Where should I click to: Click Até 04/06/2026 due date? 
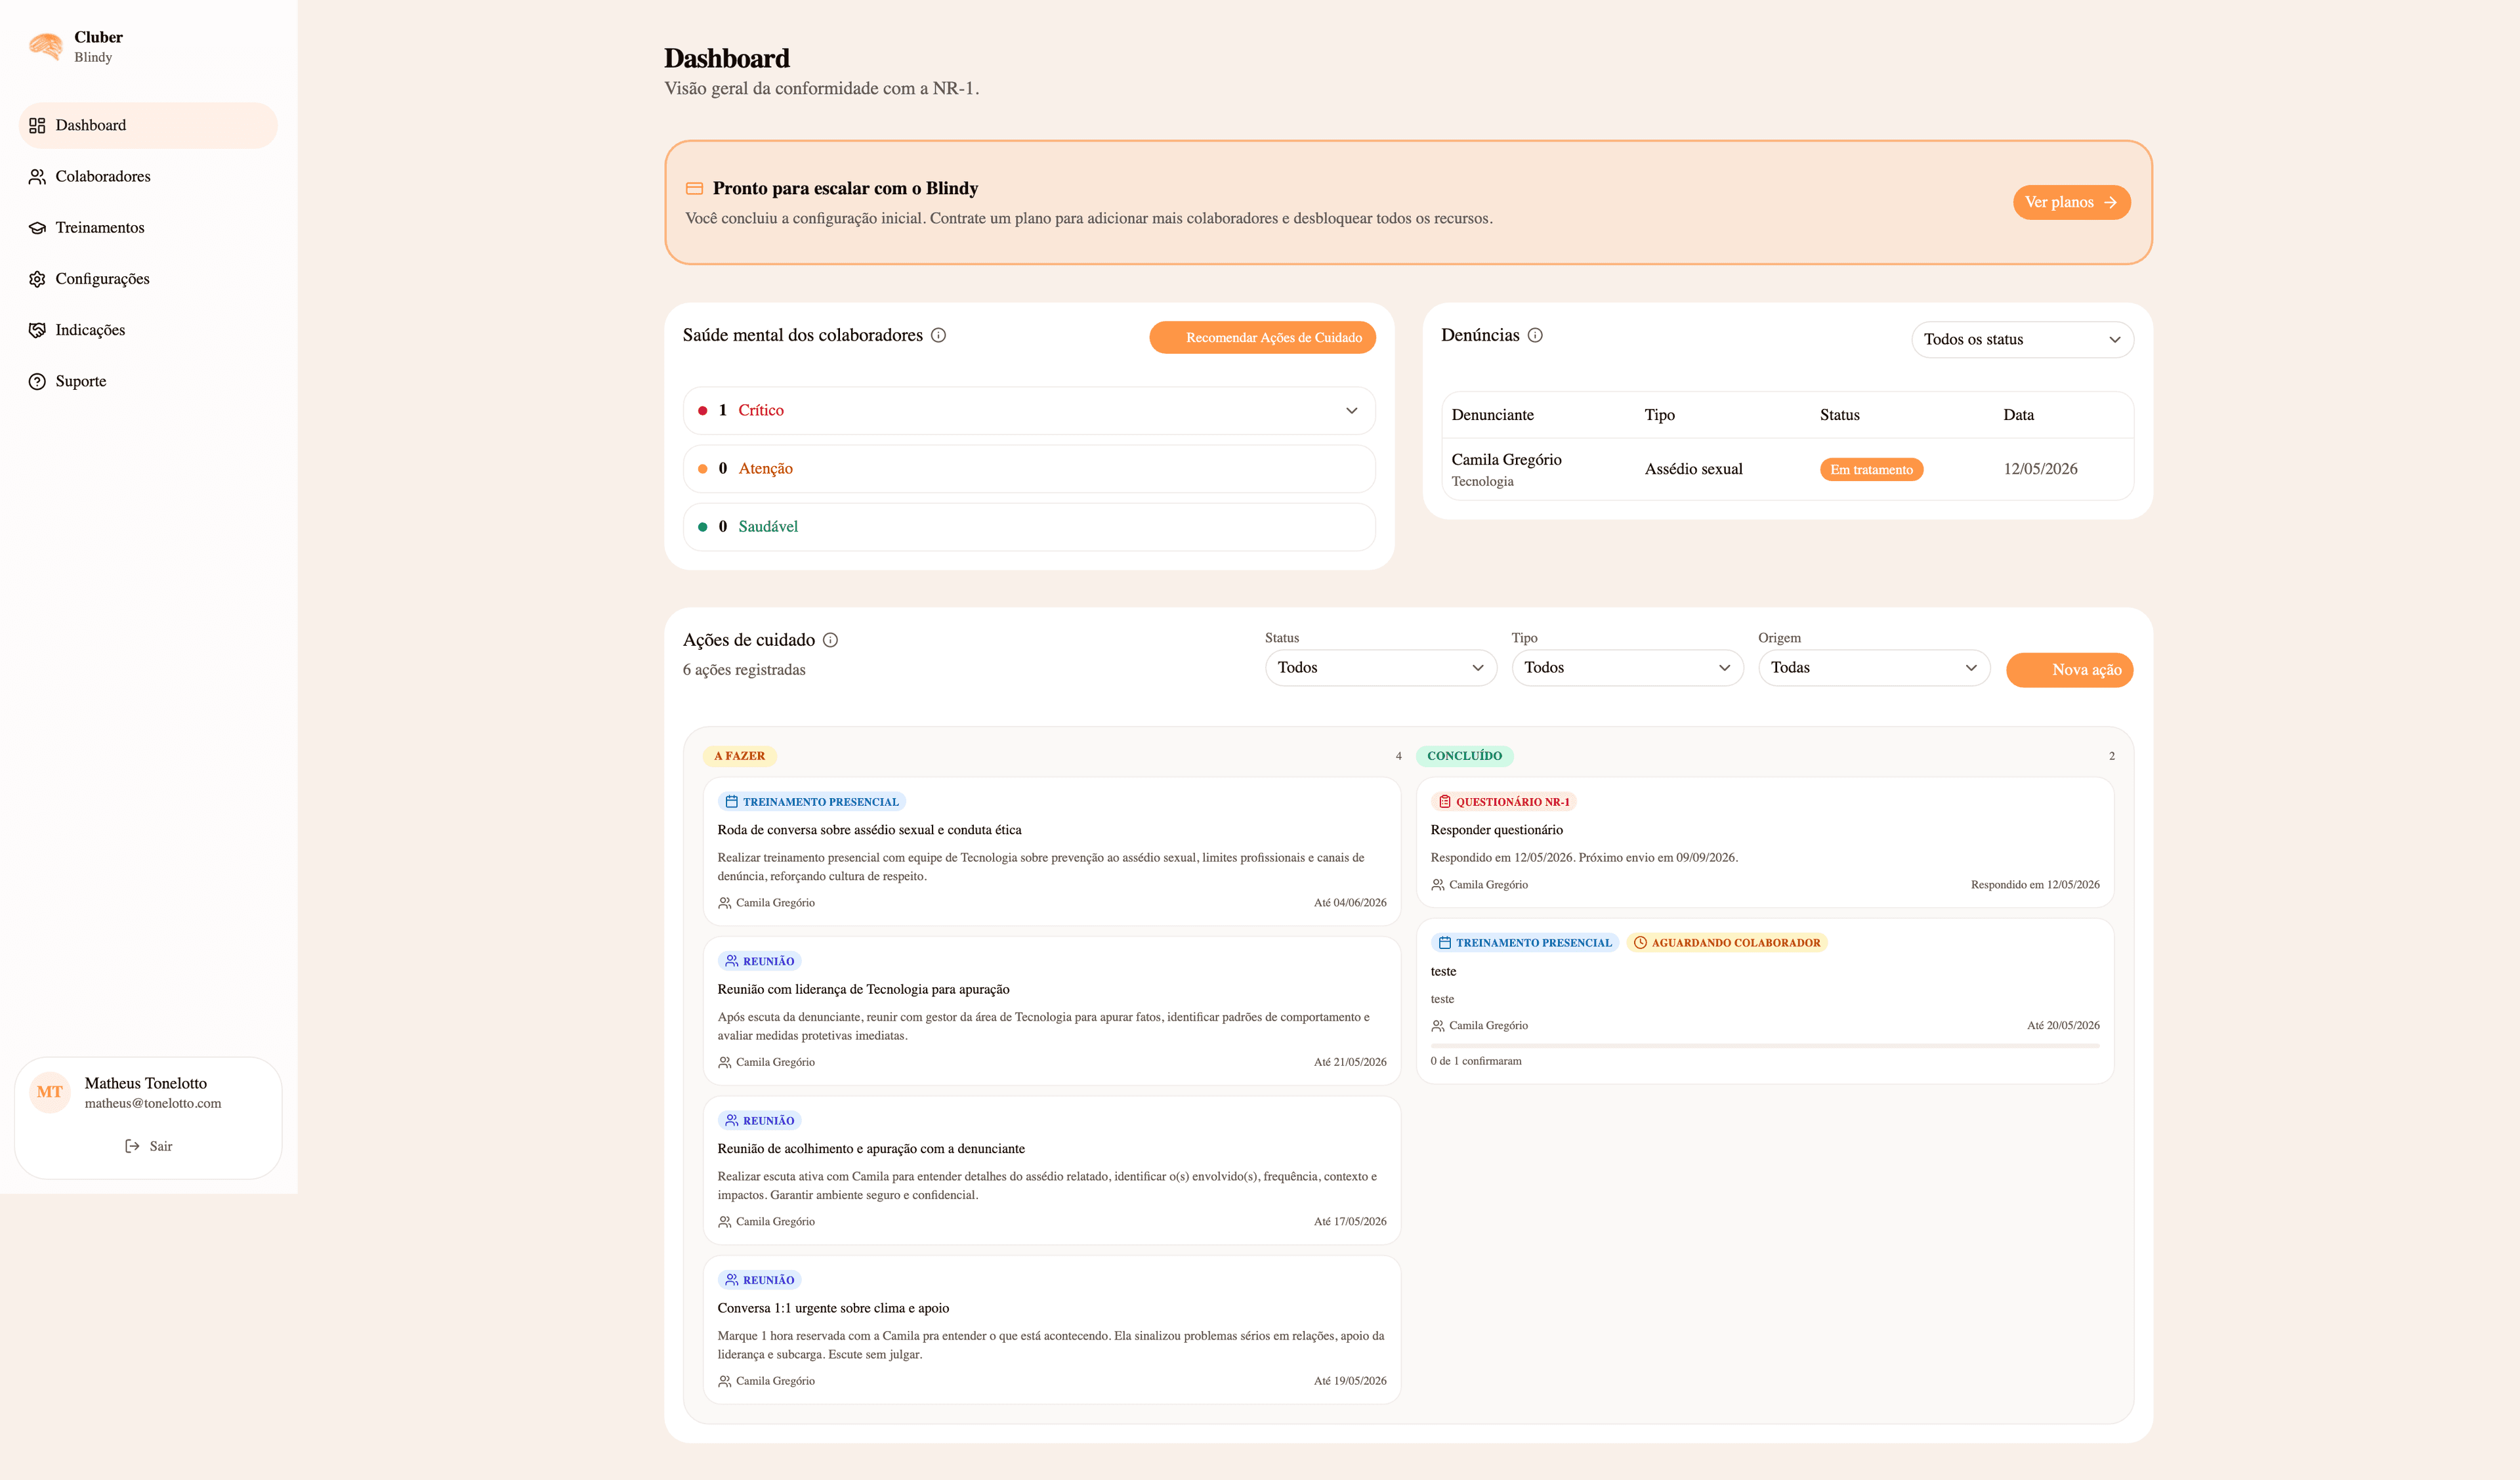[1350, 903]
